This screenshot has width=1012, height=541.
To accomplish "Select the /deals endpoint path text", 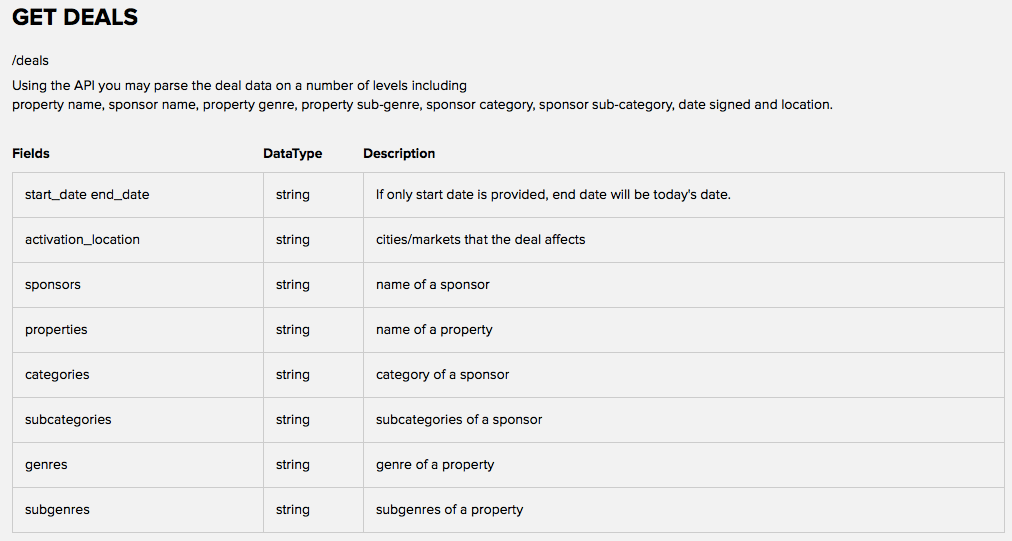I will [30, 61].
